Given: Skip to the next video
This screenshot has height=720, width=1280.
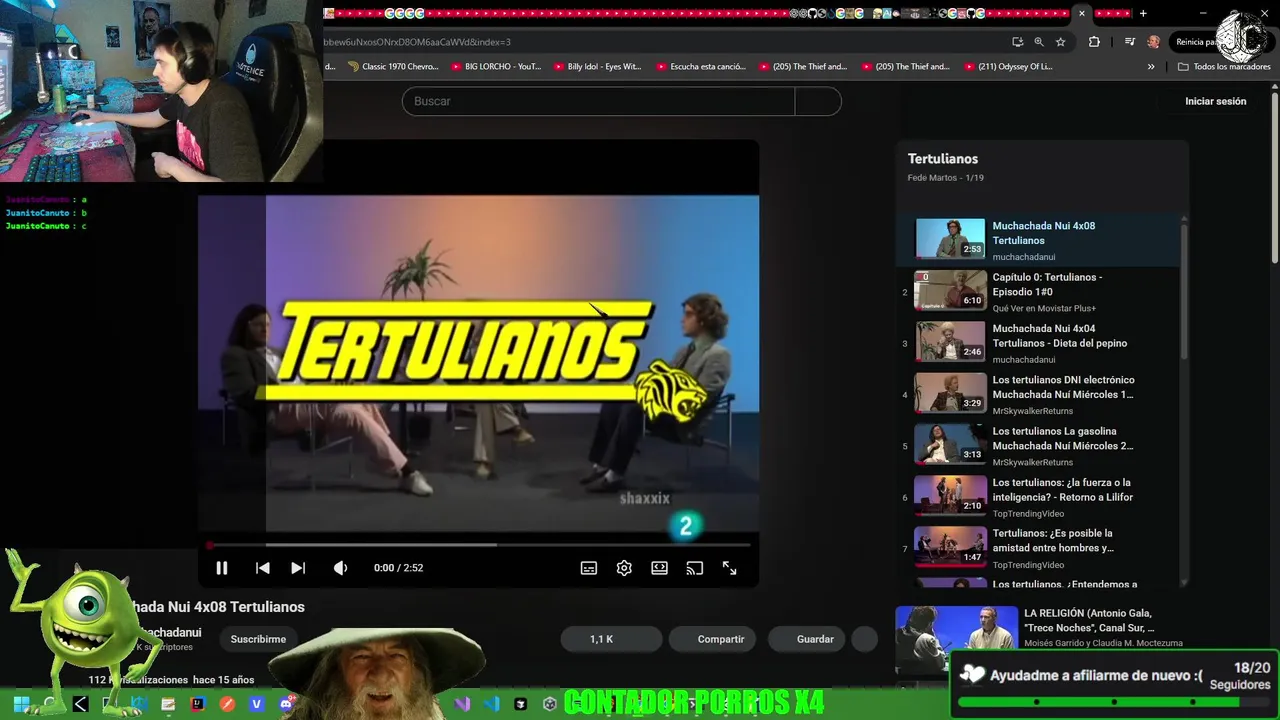Looking at the screenshot, I should (298, 568).
